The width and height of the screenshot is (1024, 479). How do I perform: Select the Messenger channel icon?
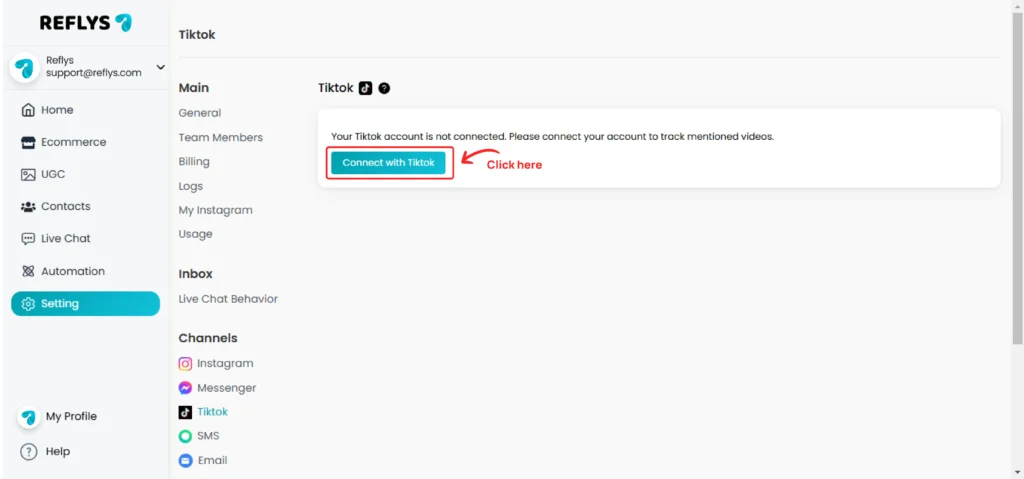point(185,388)
